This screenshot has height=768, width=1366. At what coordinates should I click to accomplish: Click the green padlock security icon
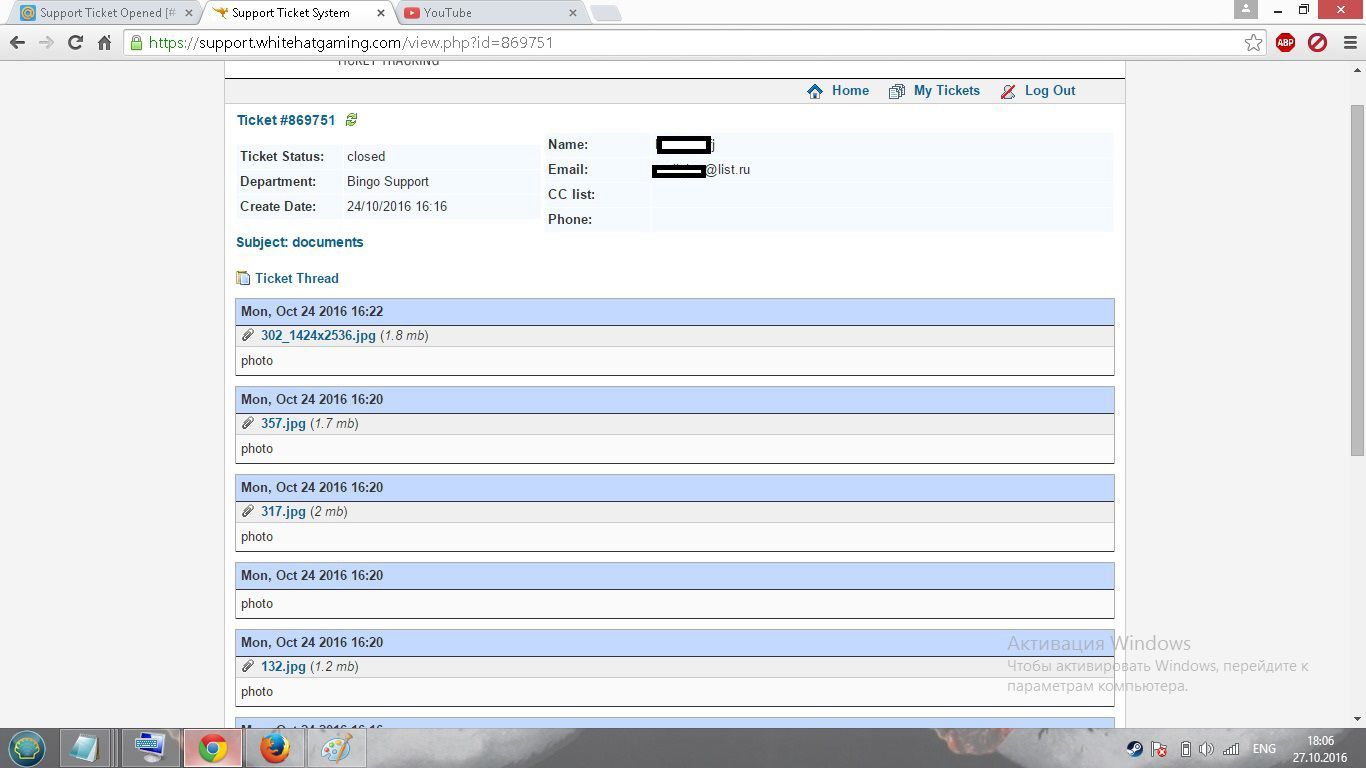[x=136, y=42]
